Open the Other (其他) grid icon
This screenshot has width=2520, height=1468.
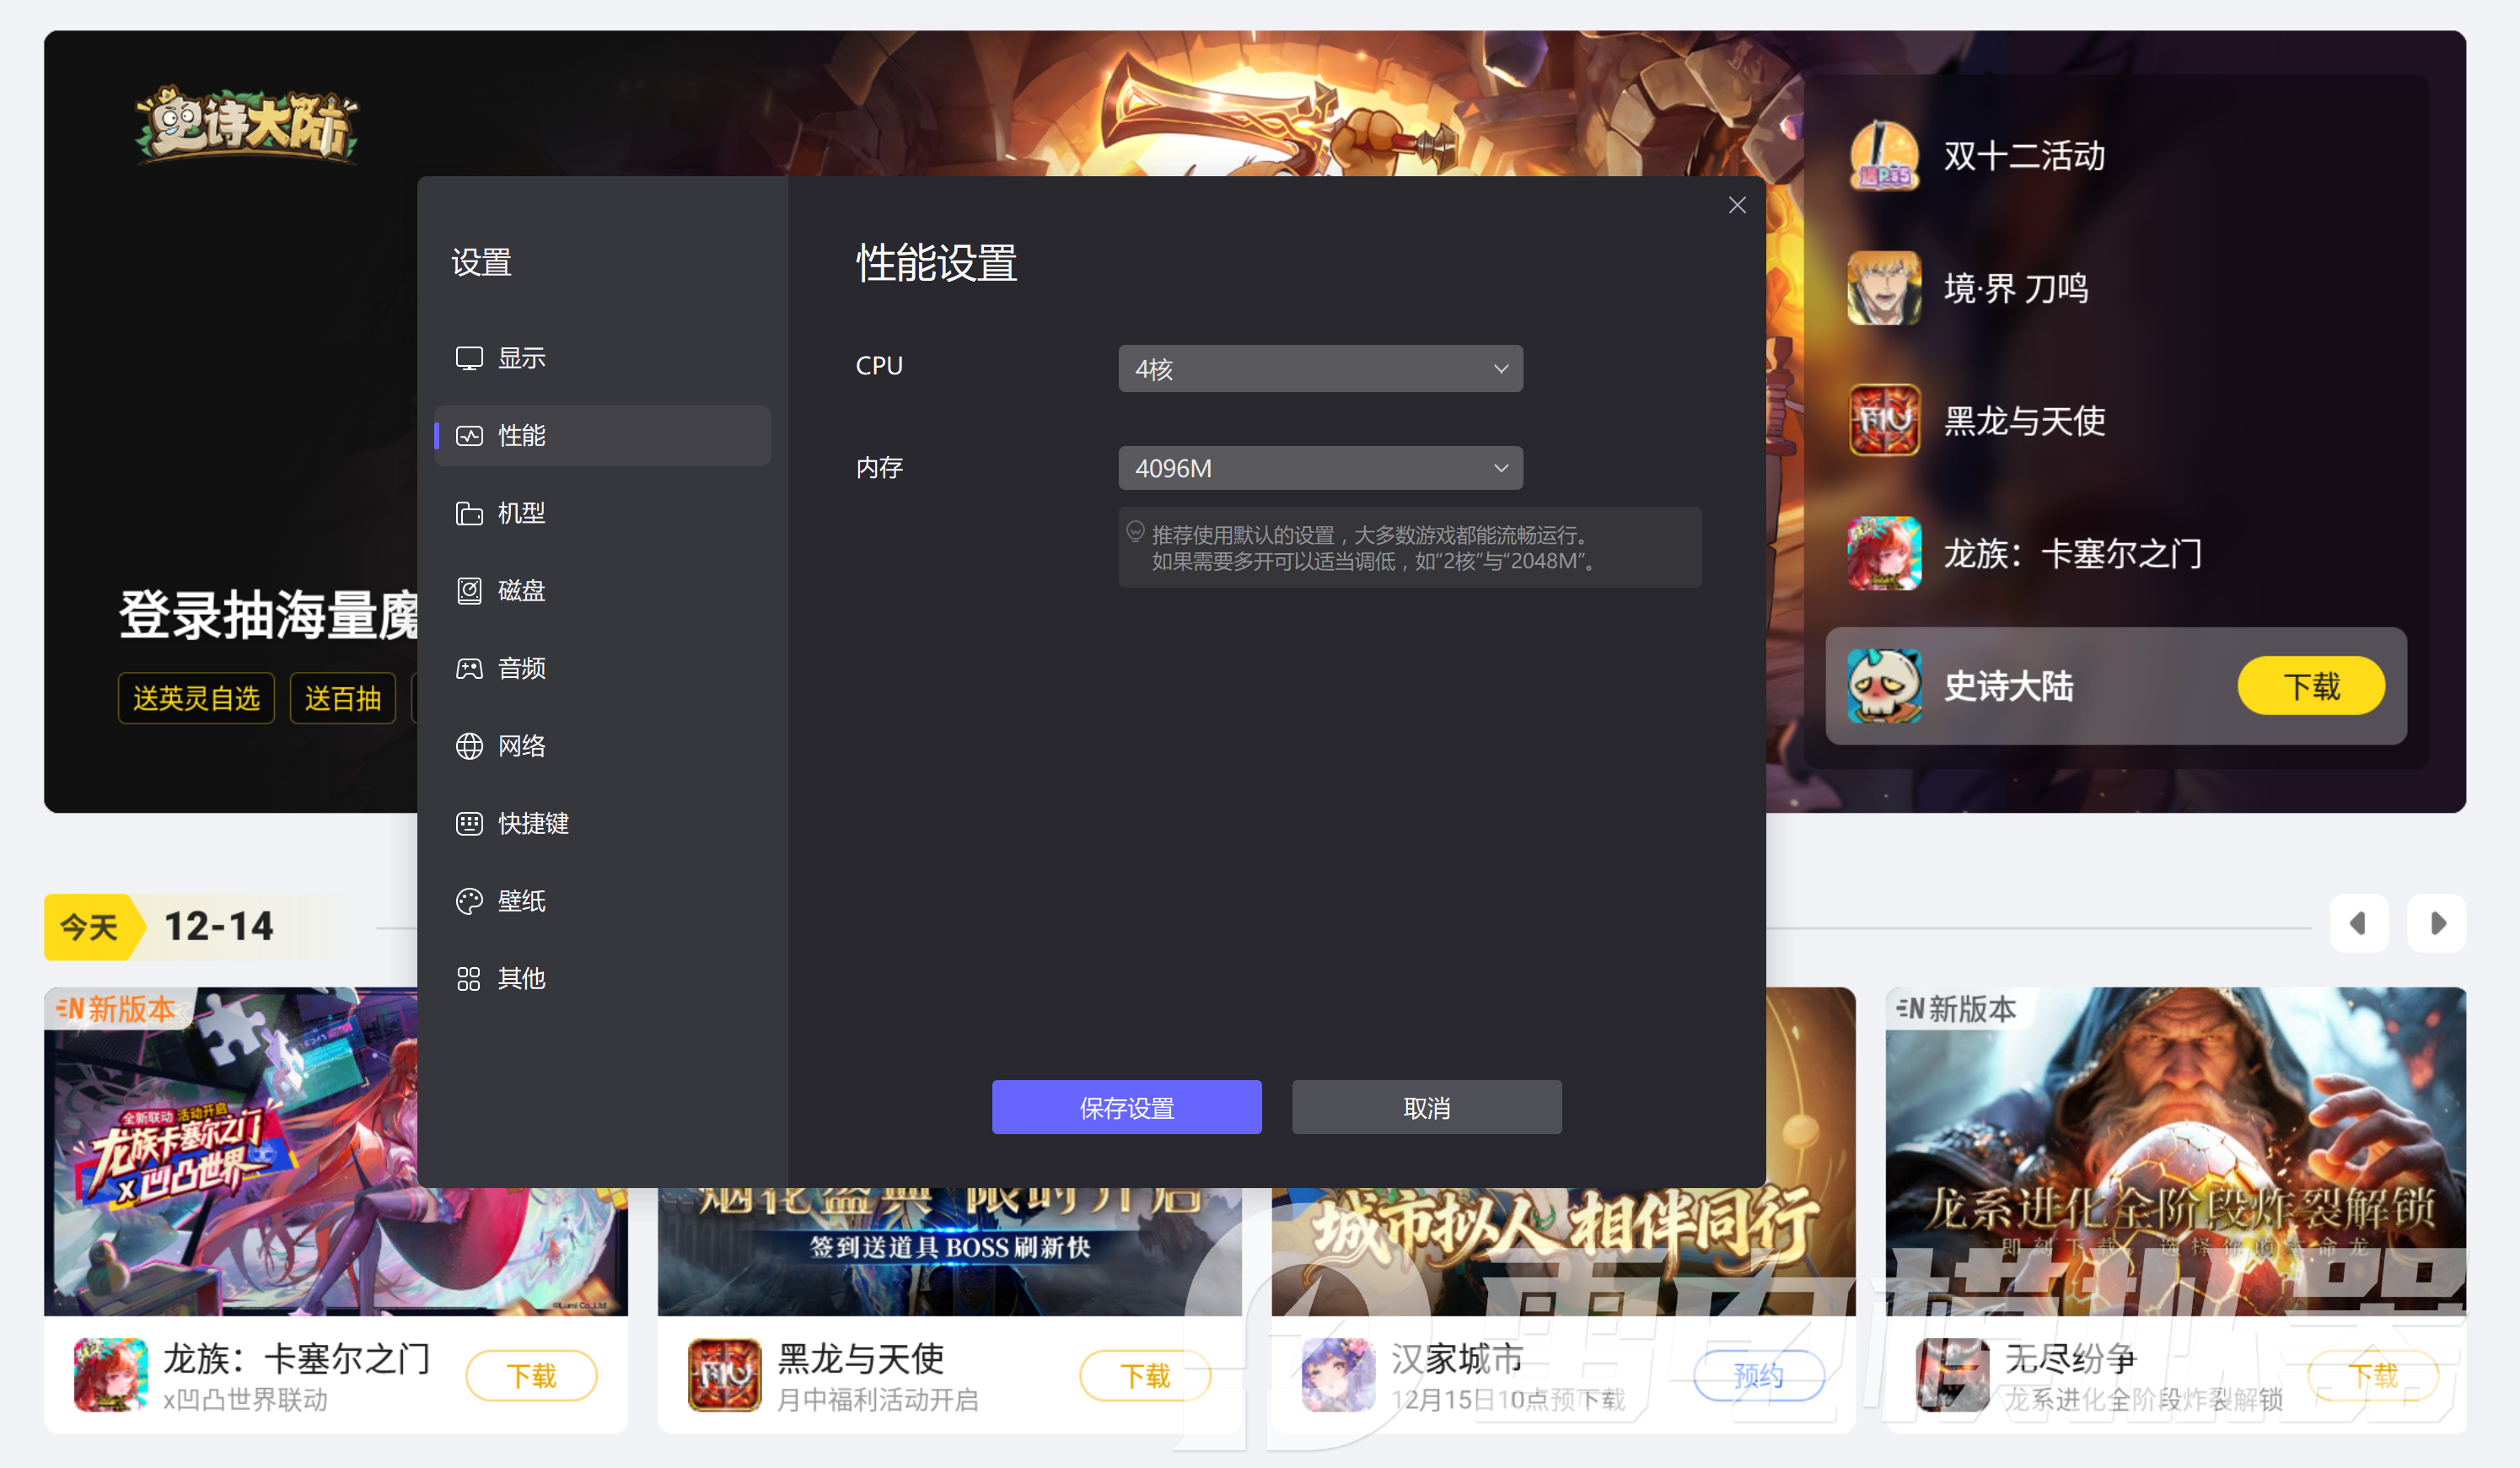click(469, 978)
